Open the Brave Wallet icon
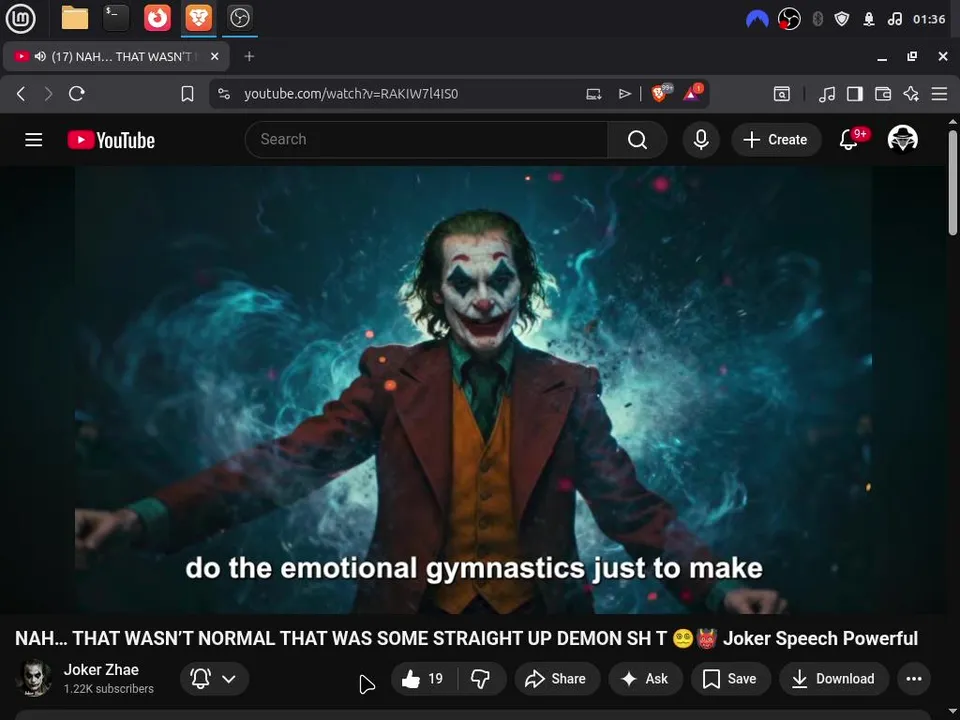960x720 pixels. click(x=883, y=94)
